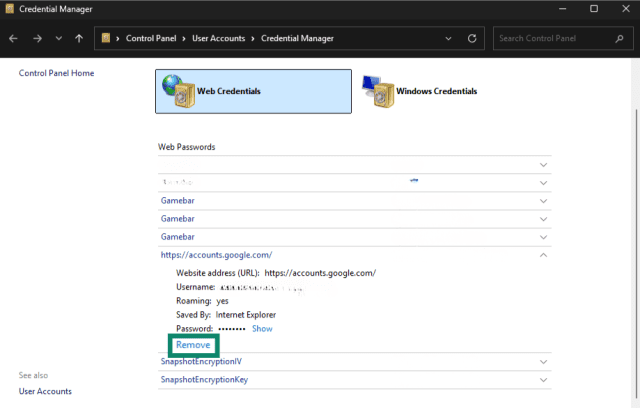Expand the third Gamebar entry chevron
Image resolution: width=640 pixels, height=408 pixels.
[x=543, y=237]
